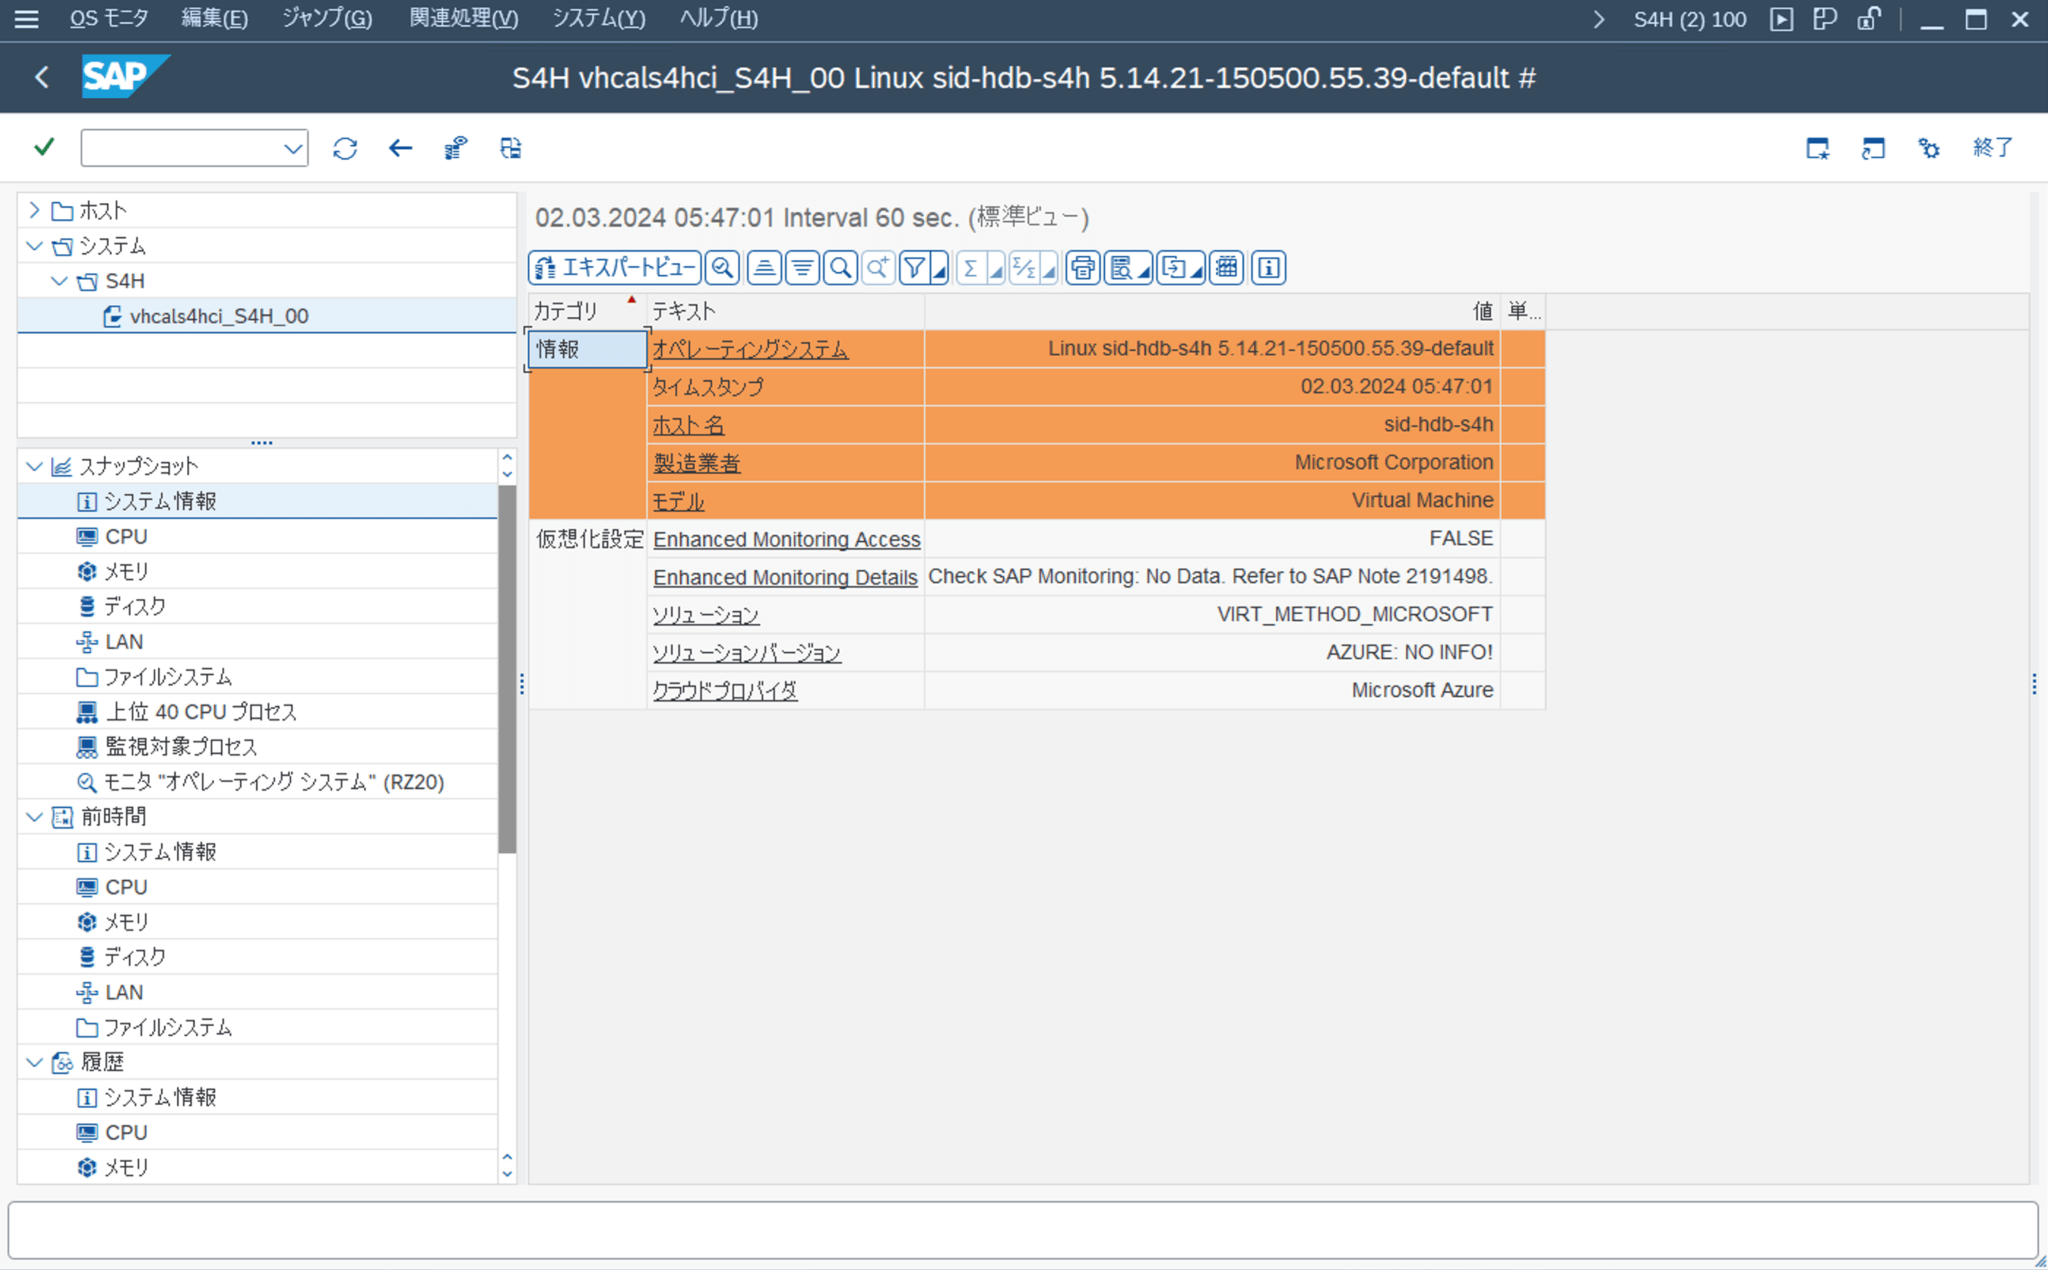
Task: Click the エキスパートビュー button
Action: pos(615,268)
